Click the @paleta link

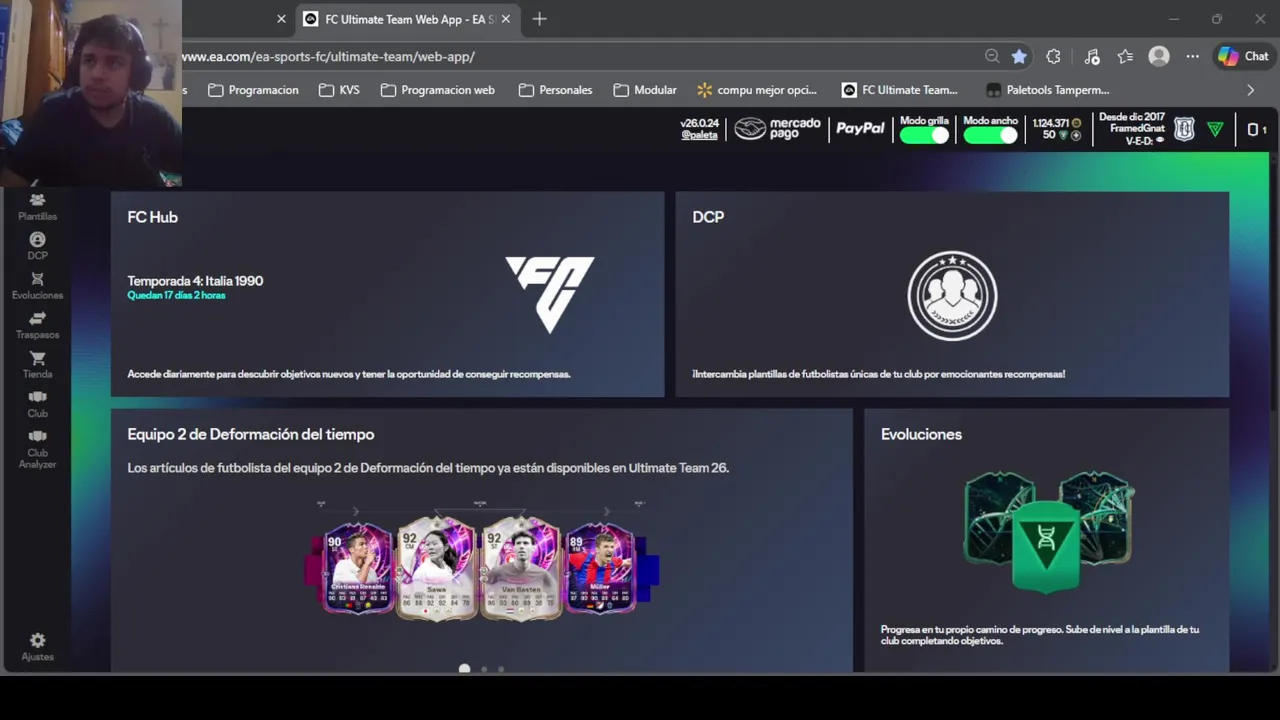tap(700, 135)
